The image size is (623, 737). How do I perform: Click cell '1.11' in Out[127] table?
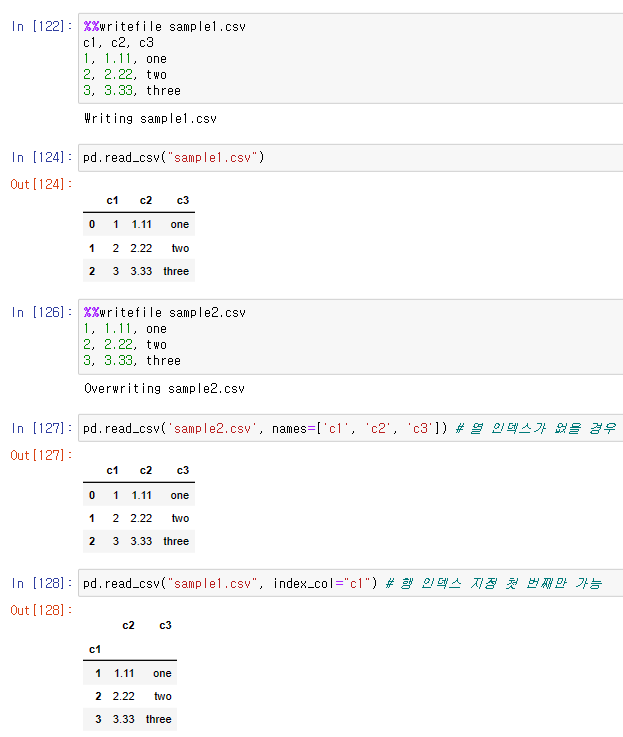[142, 495]
